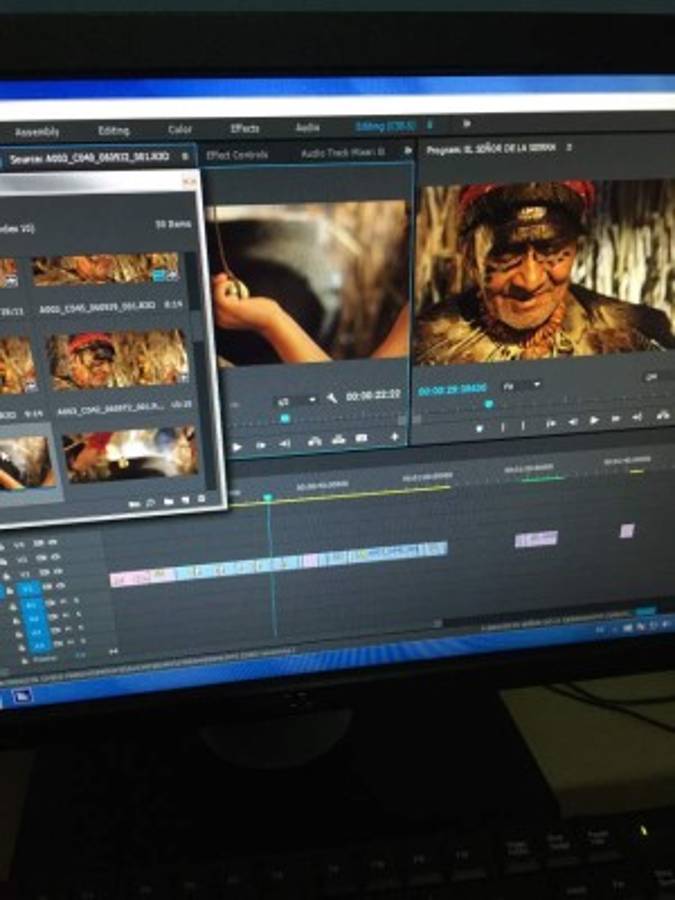Click the workspace overflow chevron after Editing
Viewport: 675px width, 900px height.
(x=466, y=125)
